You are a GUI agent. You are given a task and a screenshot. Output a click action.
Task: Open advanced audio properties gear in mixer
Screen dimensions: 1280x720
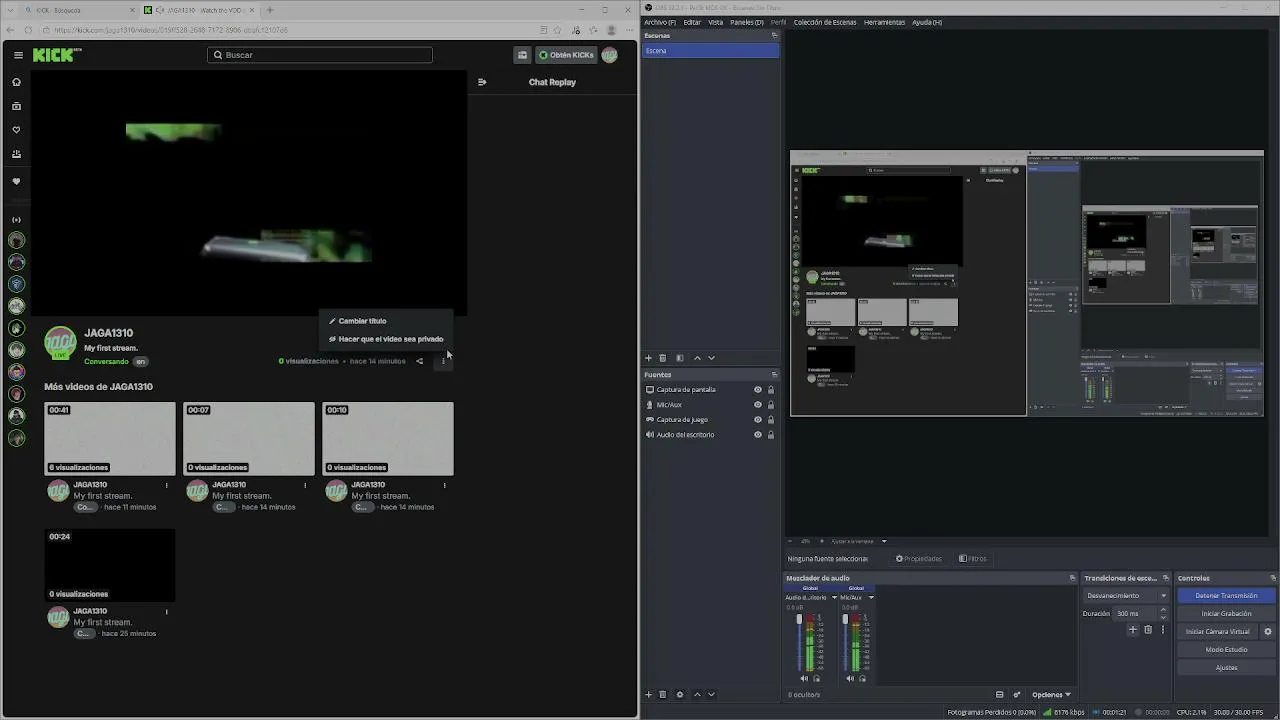pos(1017,694)
